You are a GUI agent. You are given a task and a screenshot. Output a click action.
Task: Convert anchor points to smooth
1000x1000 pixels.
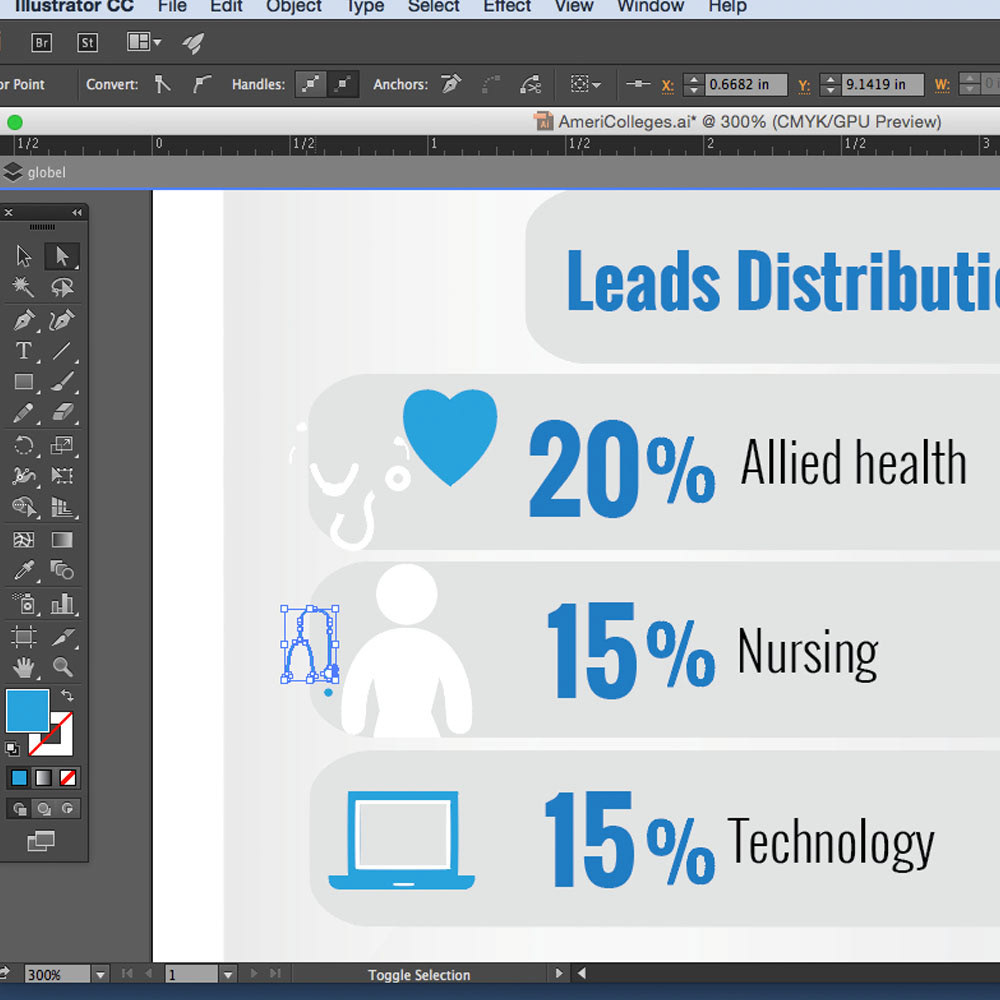(x=201, y=84)
